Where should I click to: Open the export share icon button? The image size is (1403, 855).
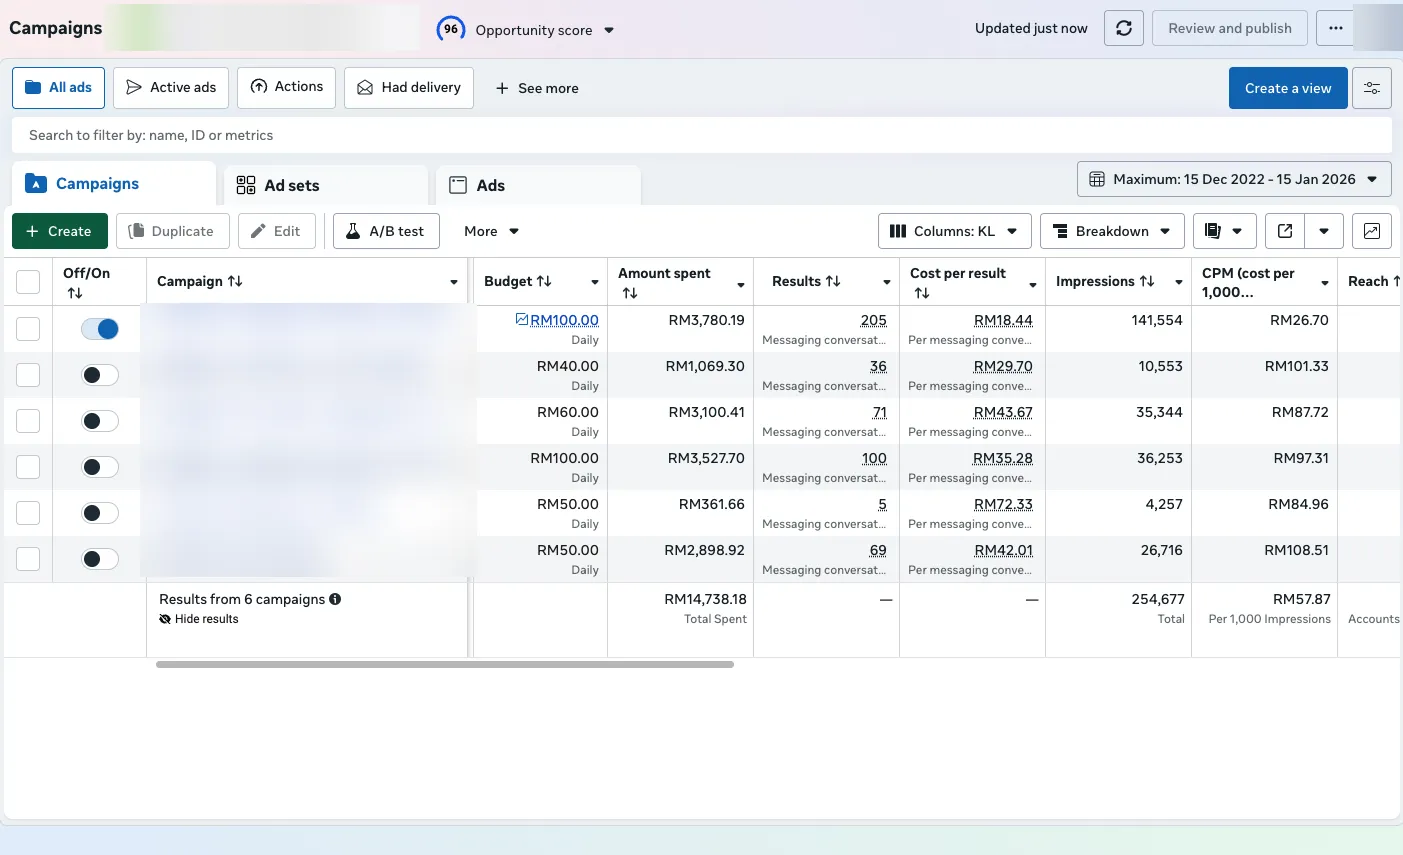(x=1285, y=231)
